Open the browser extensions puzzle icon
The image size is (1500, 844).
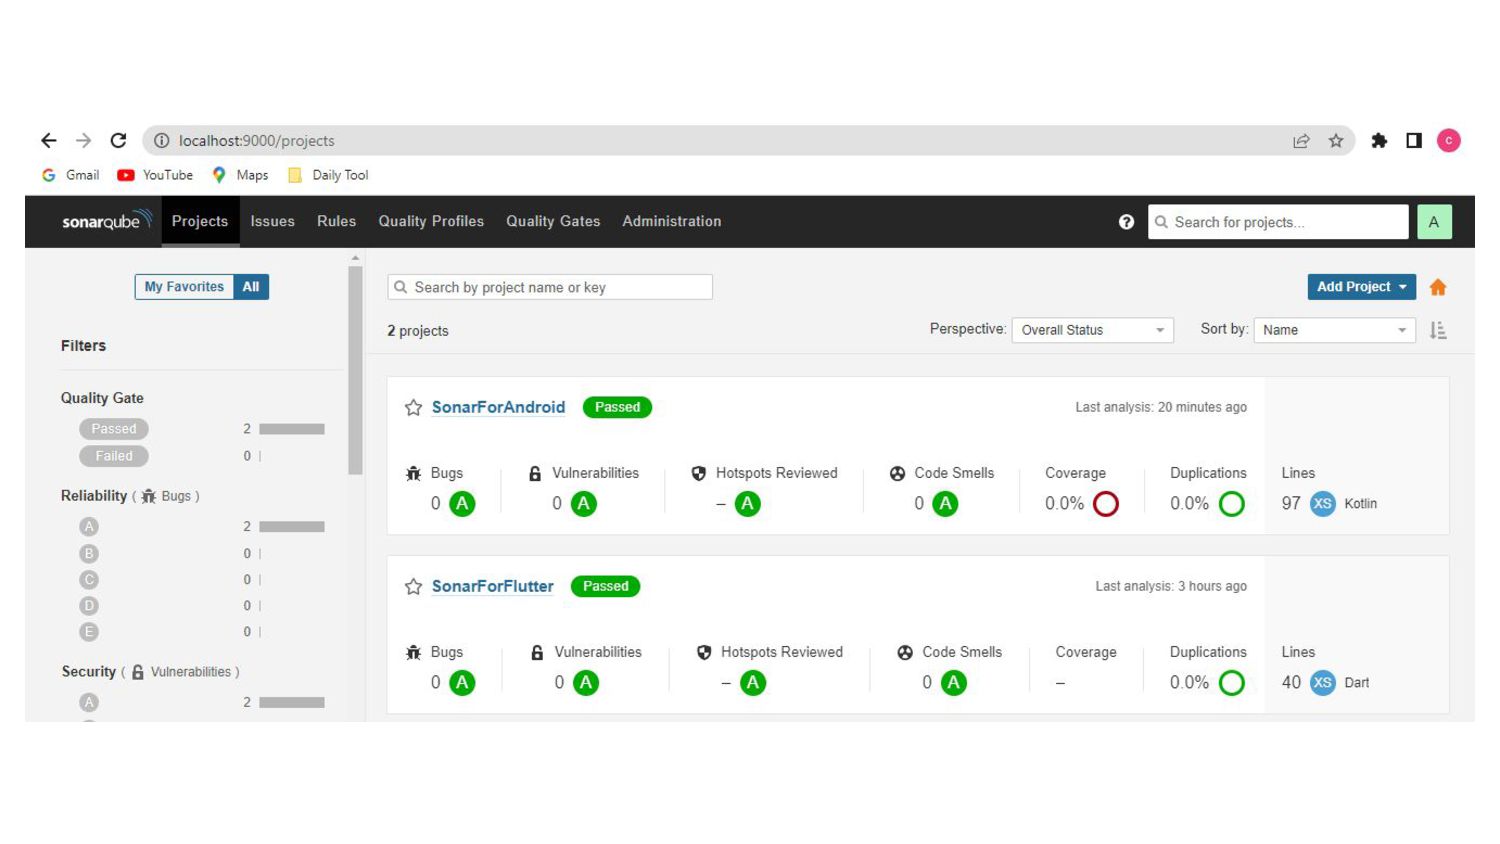[1379, 141]
